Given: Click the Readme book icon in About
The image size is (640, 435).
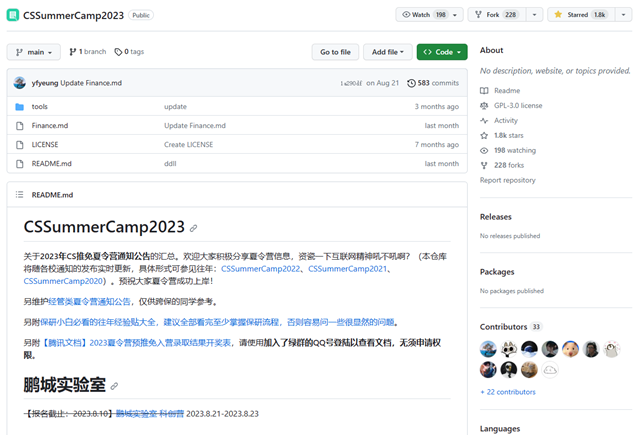Looking at the screenshot, I should point(484,91).
